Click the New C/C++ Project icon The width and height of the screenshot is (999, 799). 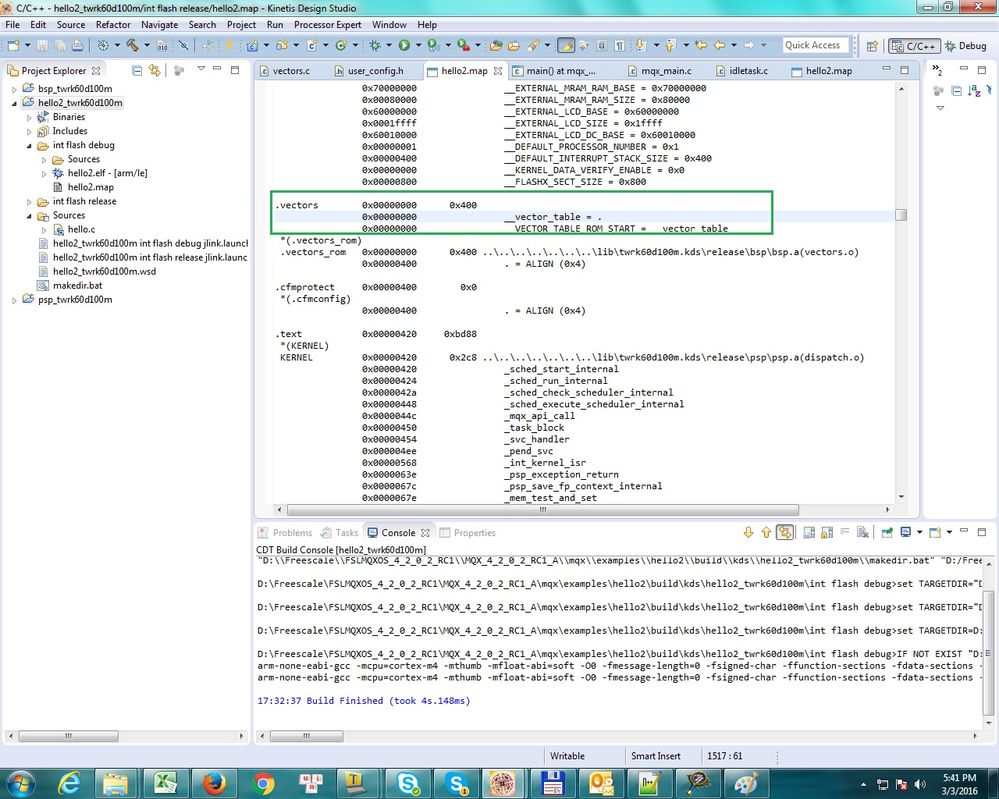pyautogui.click(x=252, y=45)
